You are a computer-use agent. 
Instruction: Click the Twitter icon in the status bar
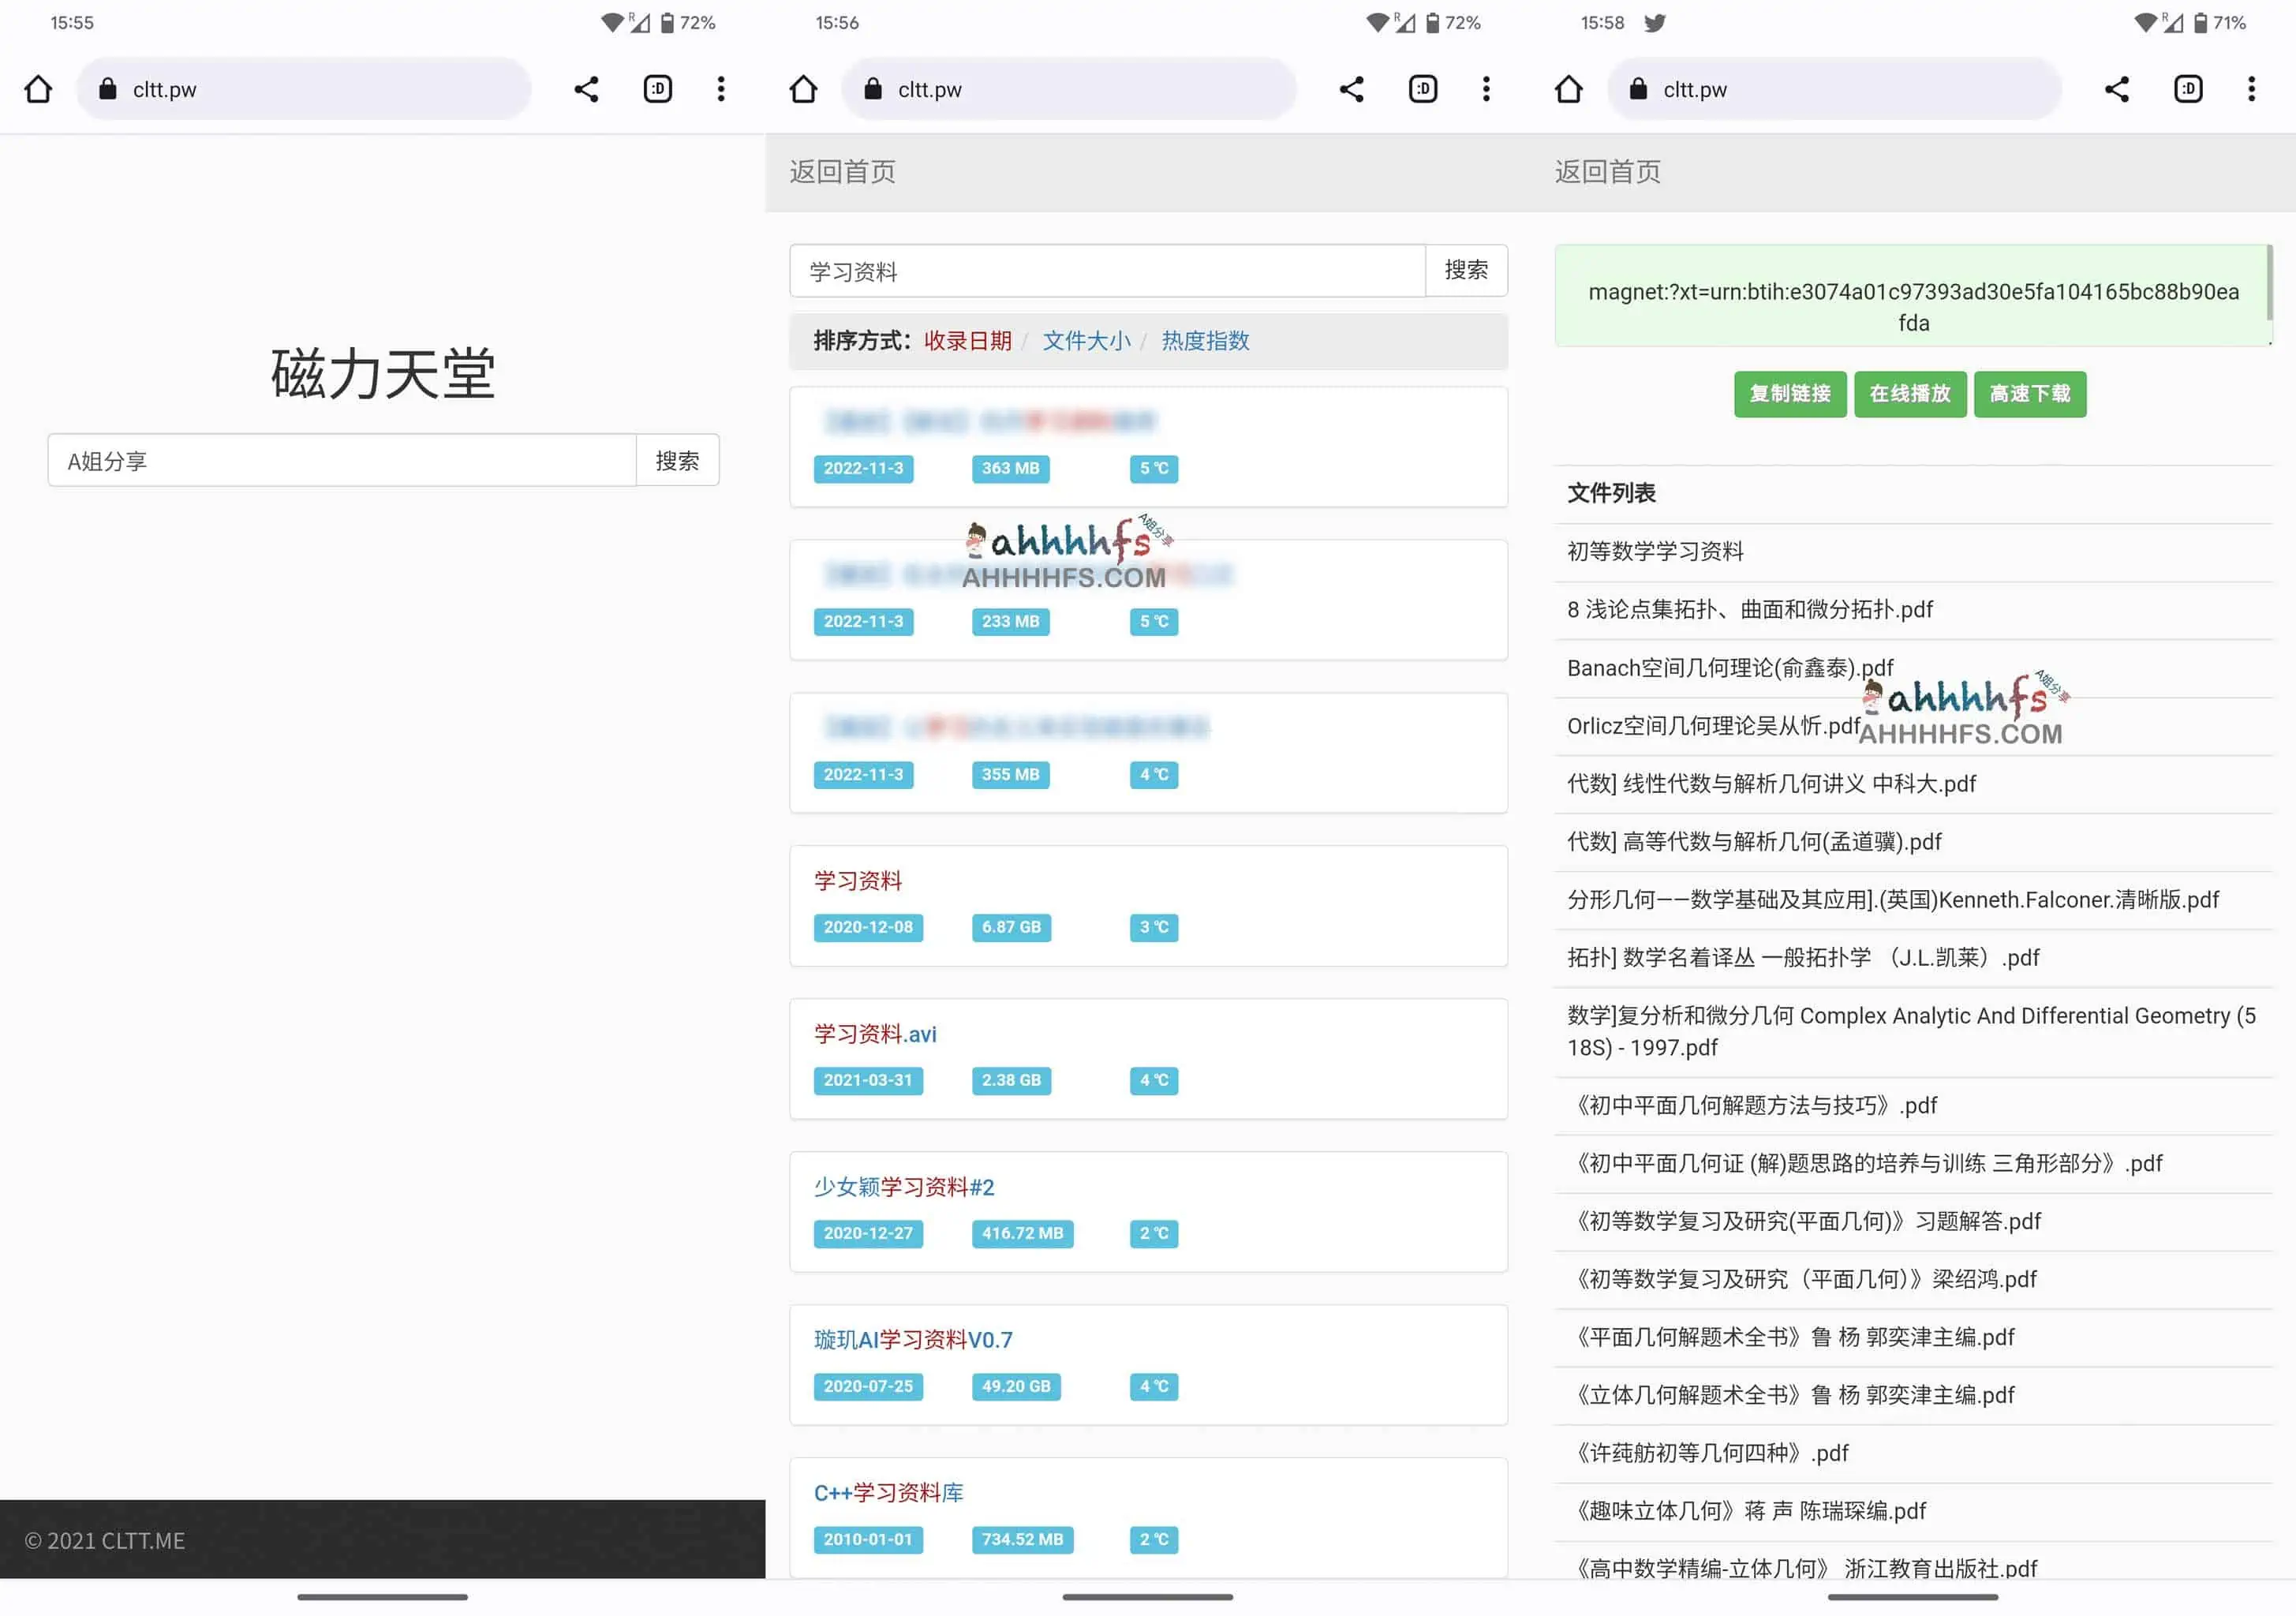coord(1654,22)
